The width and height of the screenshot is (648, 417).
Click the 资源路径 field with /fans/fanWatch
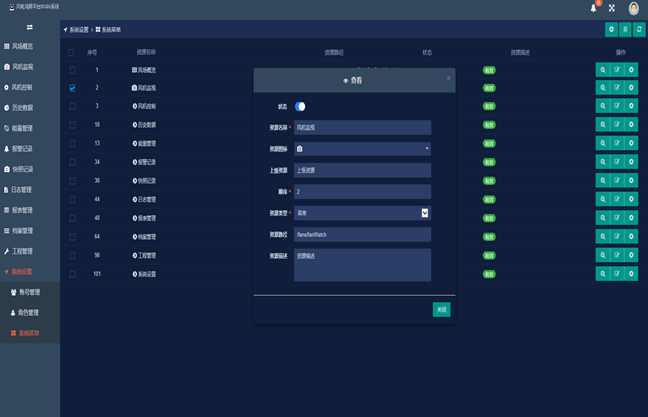click(x=362, y=234)
